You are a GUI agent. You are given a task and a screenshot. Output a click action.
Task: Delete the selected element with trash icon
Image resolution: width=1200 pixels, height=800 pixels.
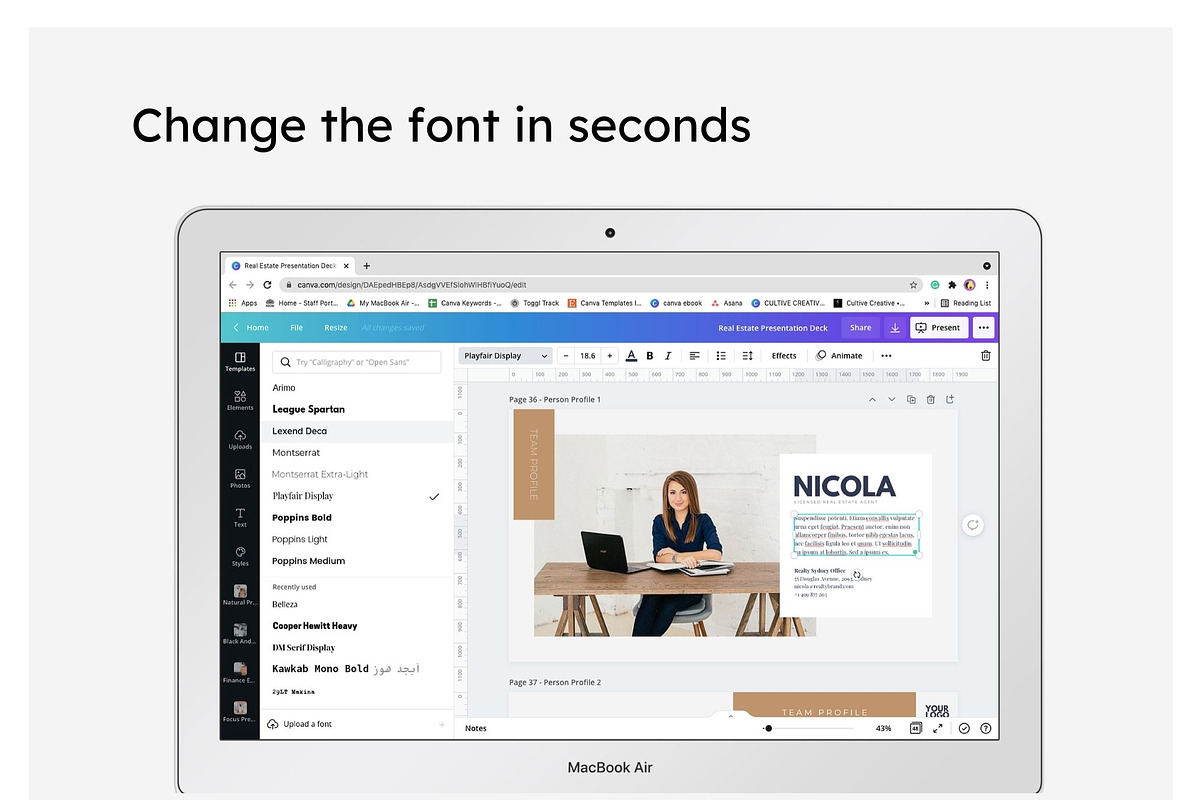click(x=986, y=355)
